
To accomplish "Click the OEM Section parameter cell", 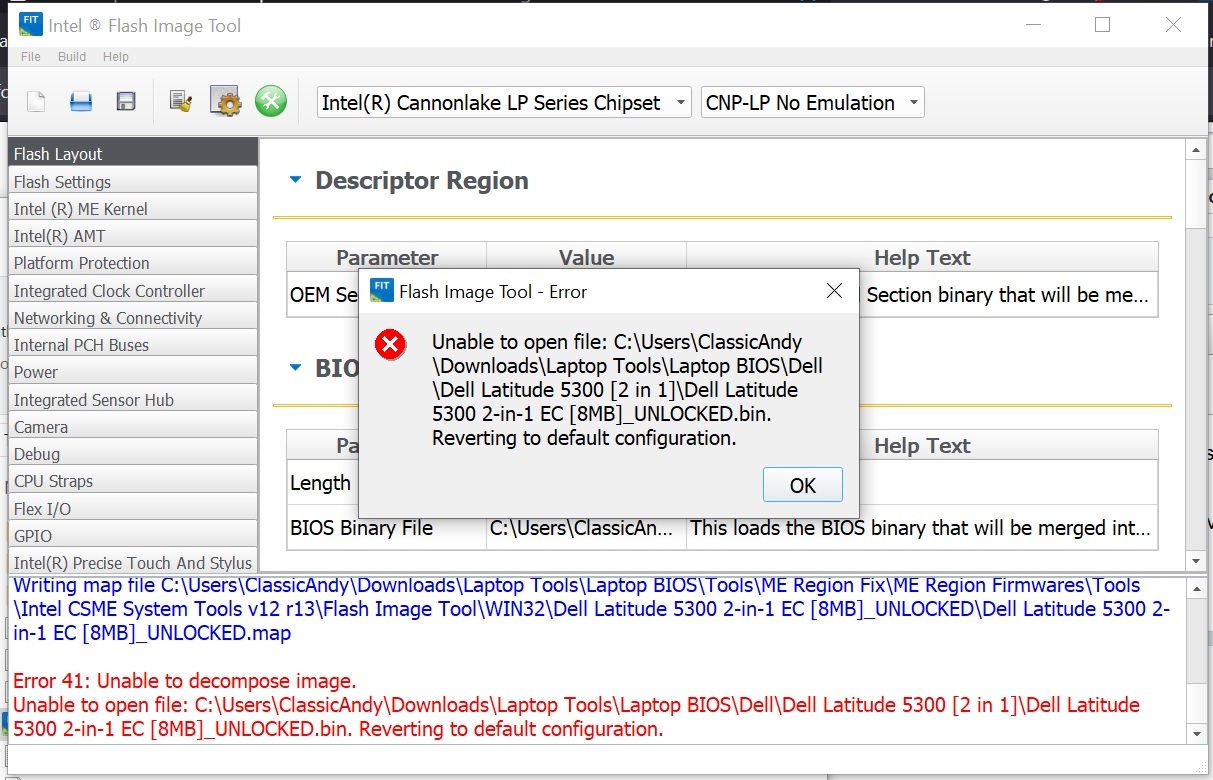I will 323,295.
